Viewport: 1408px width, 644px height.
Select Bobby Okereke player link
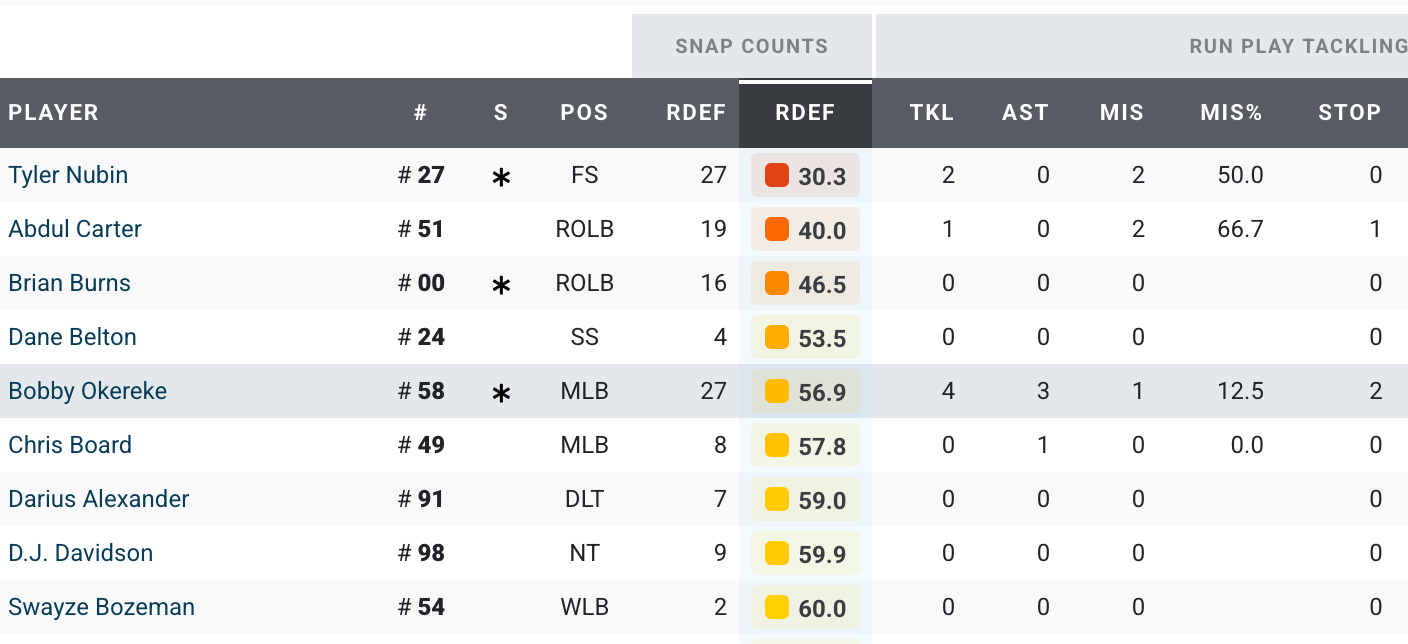click(87, 391)
